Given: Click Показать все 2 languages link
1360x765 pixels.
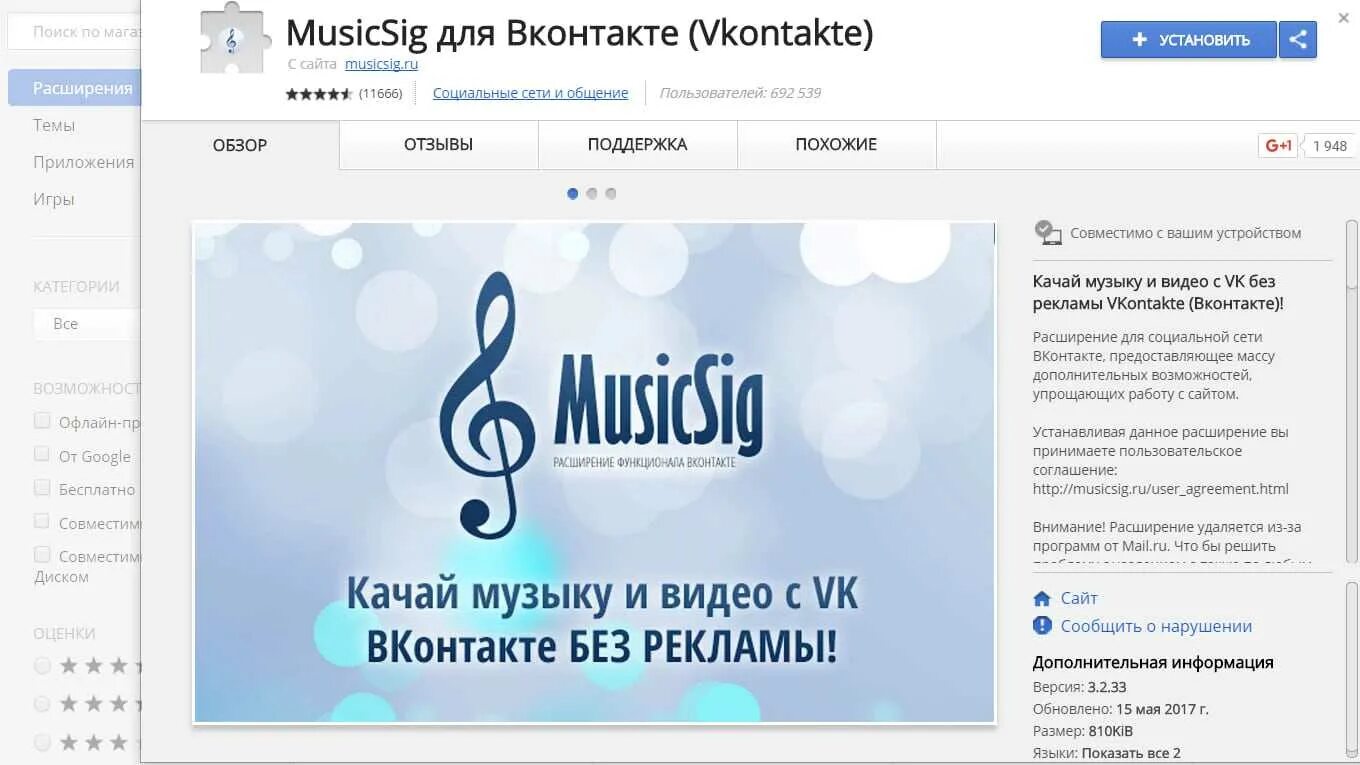Looking at the screenshot, I should click(1131, 753).
